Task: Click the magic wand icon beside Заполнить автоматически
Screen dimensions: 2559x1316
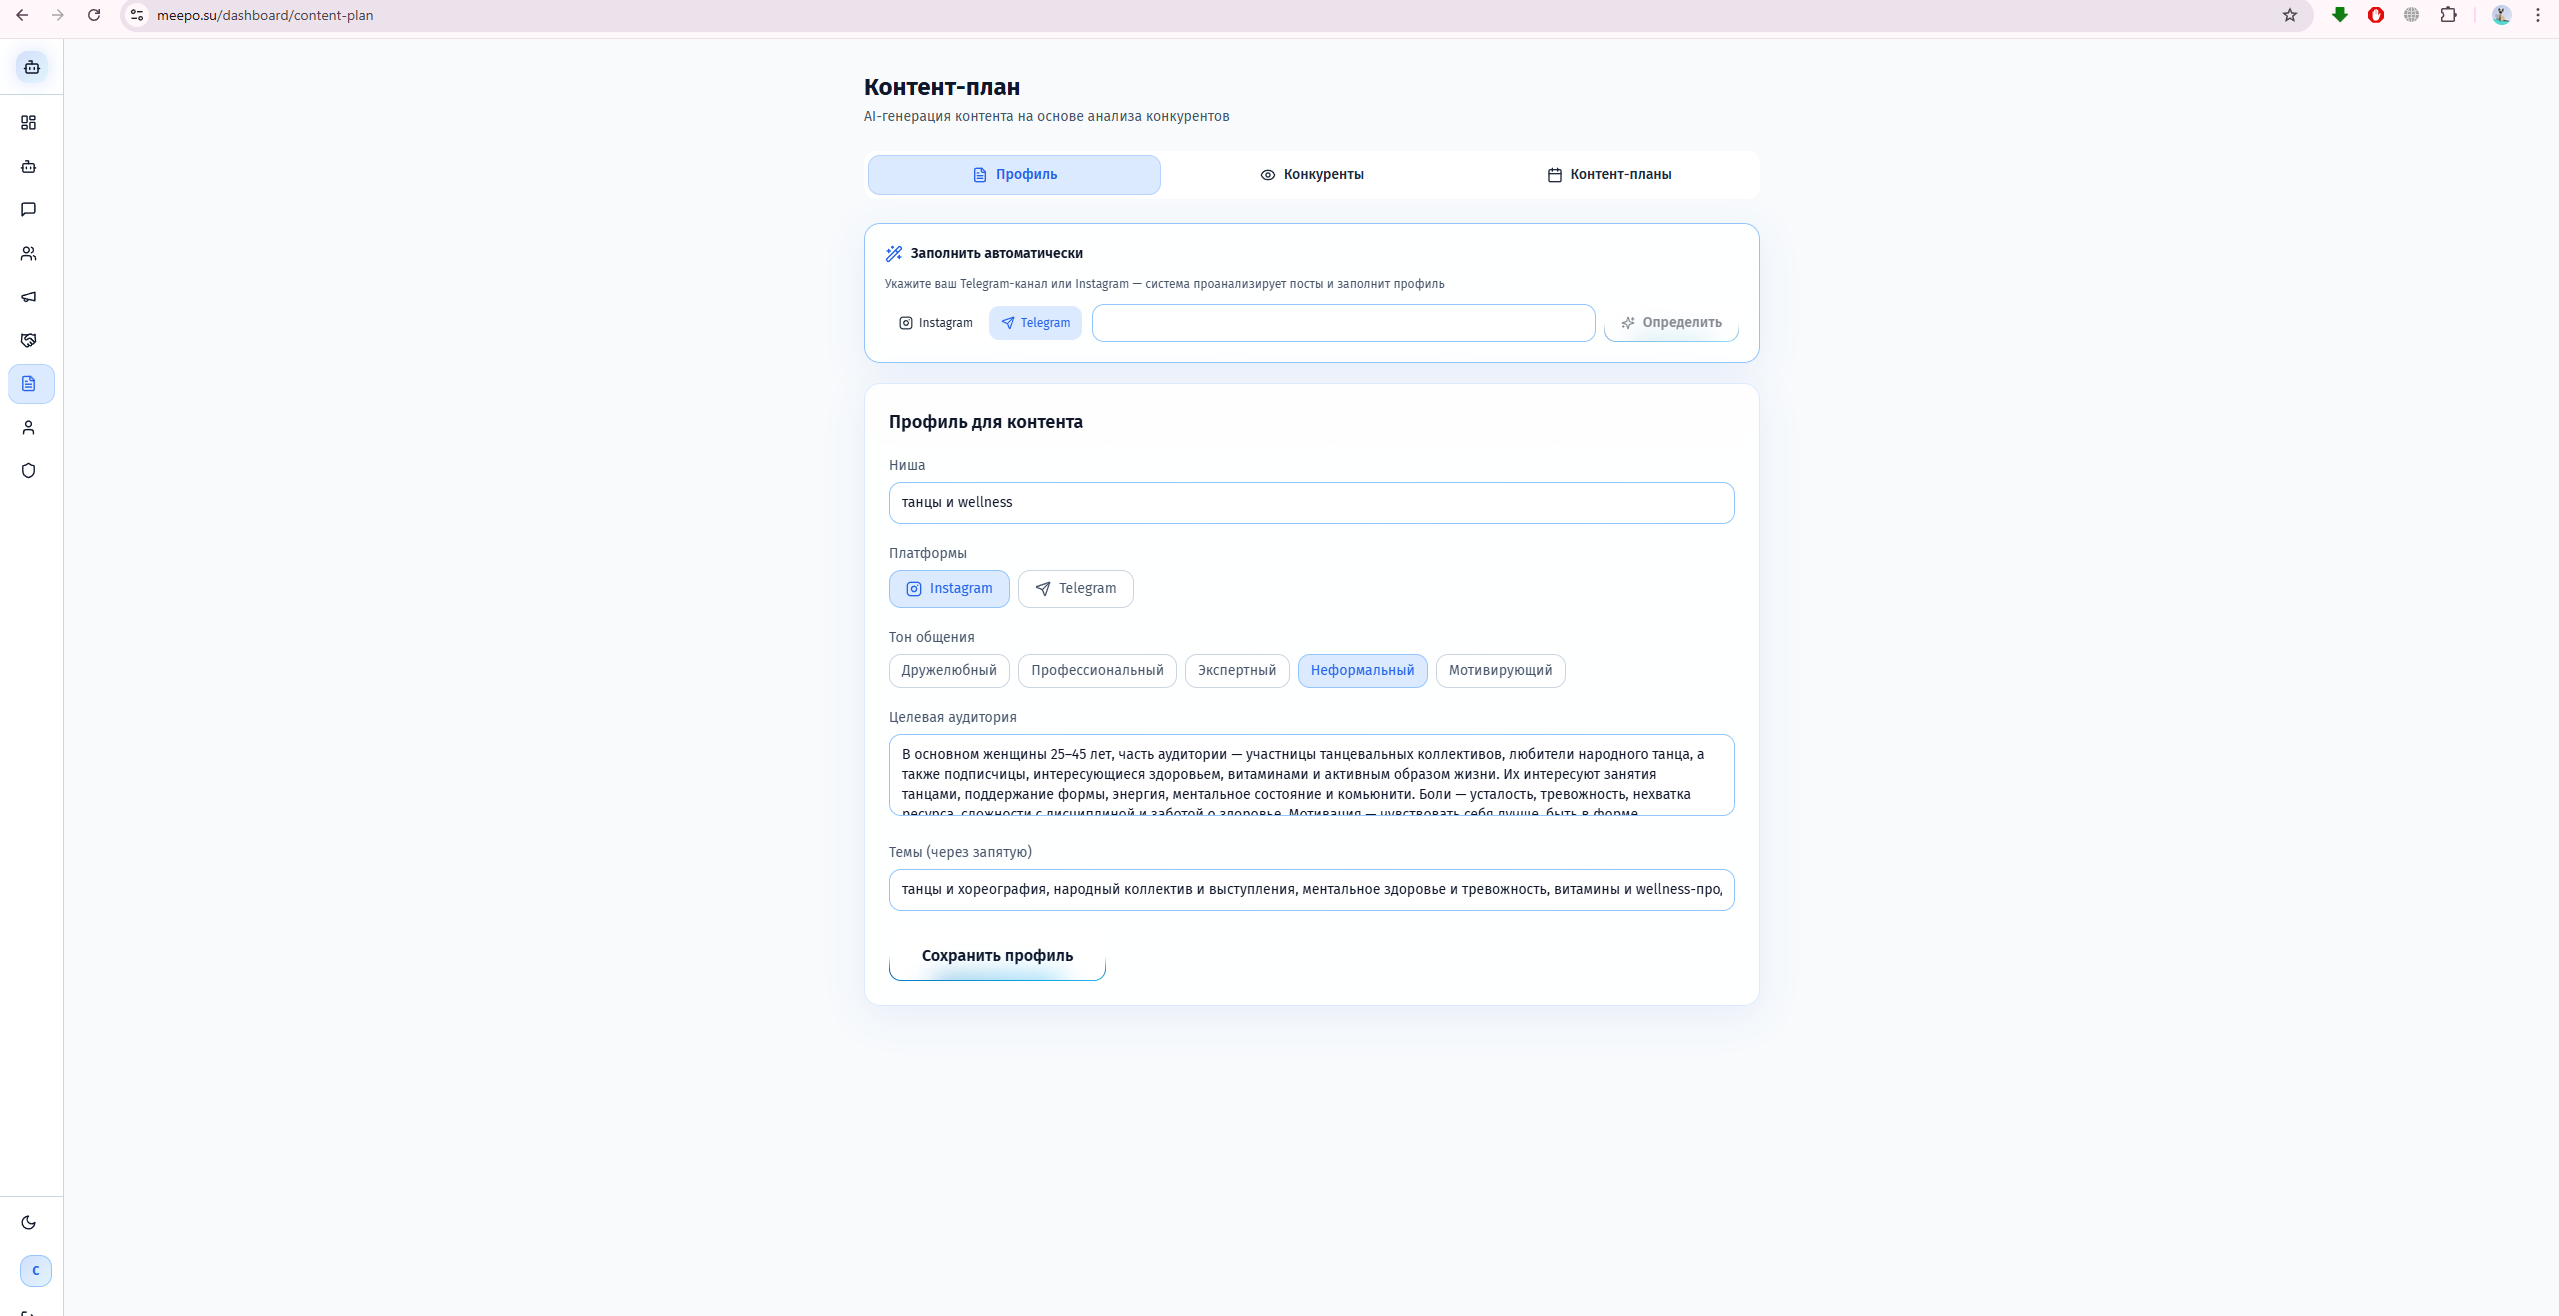Action: pyautogui.click(x=894, y=253)
